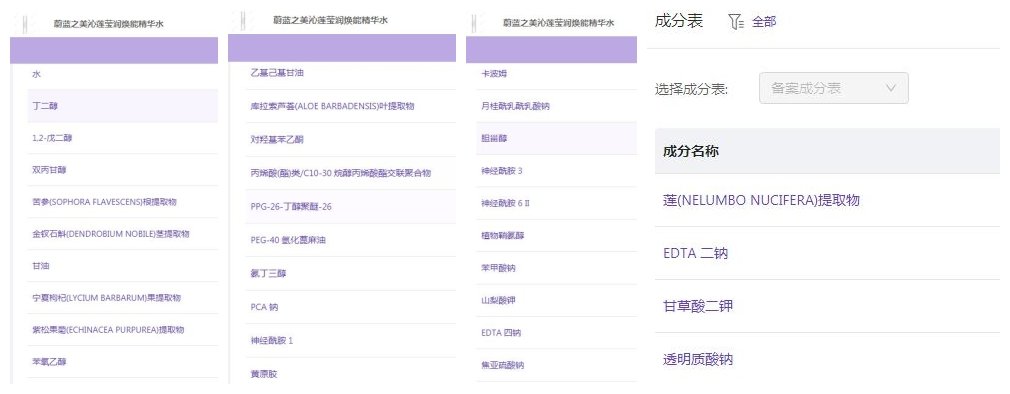Click the filter funnel icon beside 全部
The height and width of the screenshot is (394, 1010).
[736, 22]
